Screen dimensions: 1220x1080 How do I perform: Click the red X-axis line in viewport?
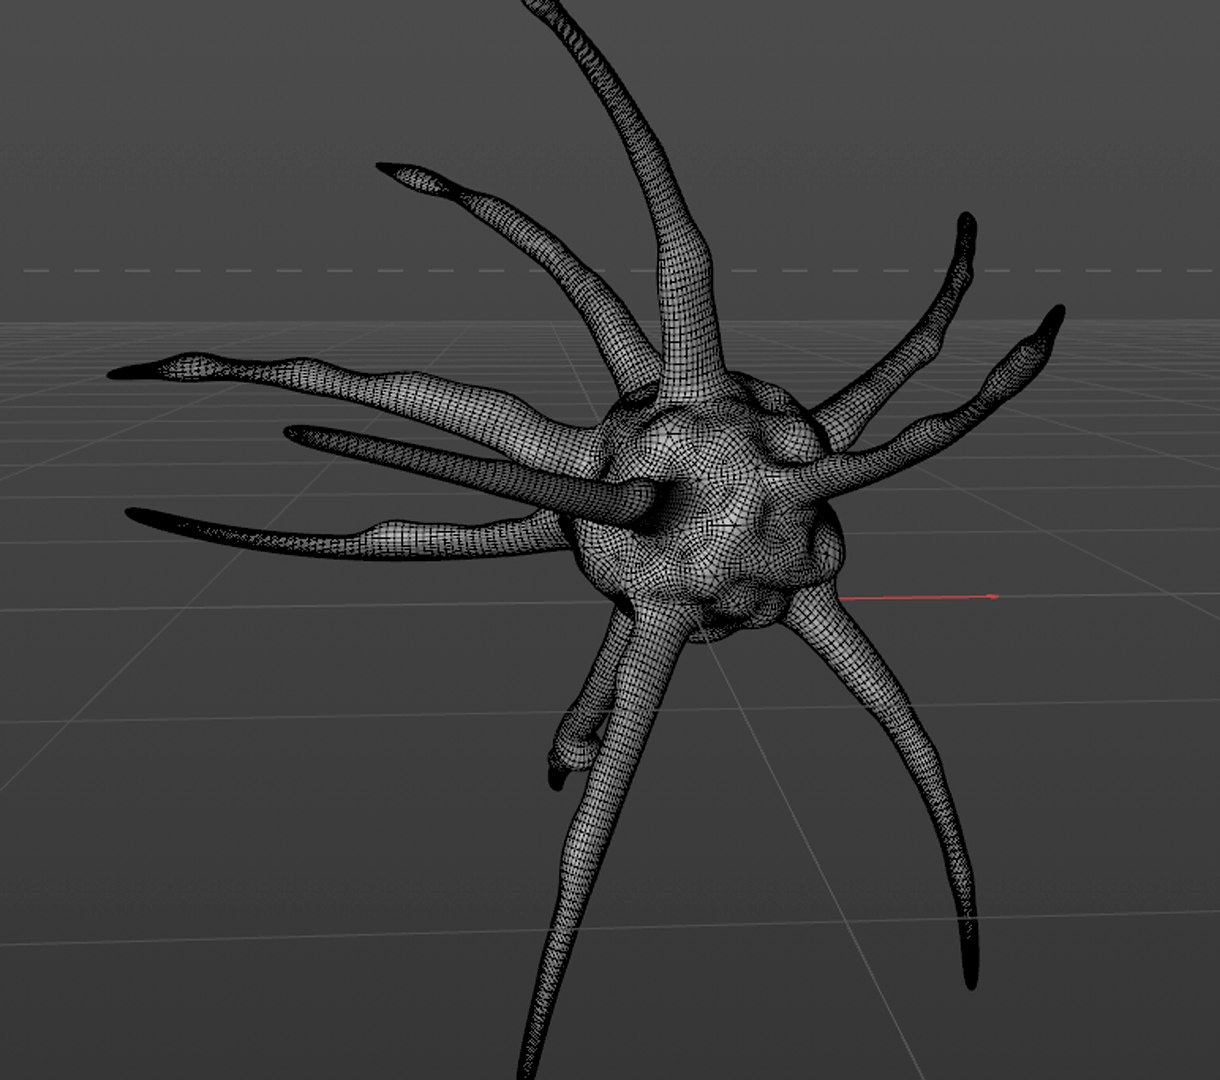tap(918, 597)
